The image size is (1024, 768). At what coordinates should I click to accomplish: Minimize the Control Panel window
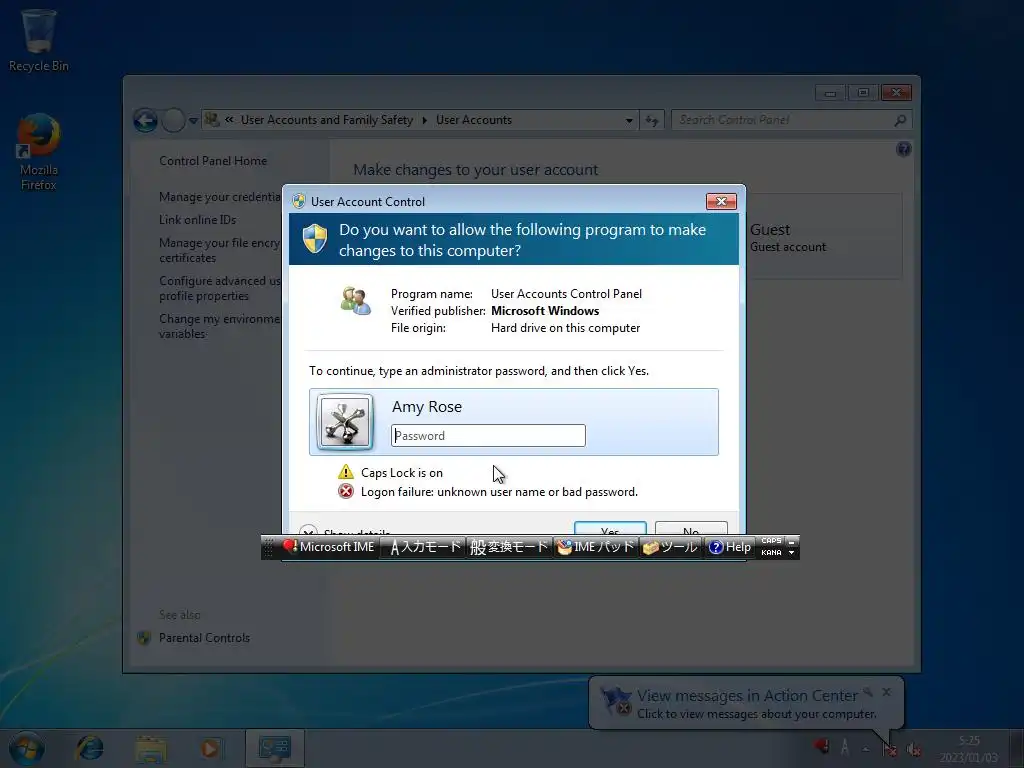tap(829, 93)
